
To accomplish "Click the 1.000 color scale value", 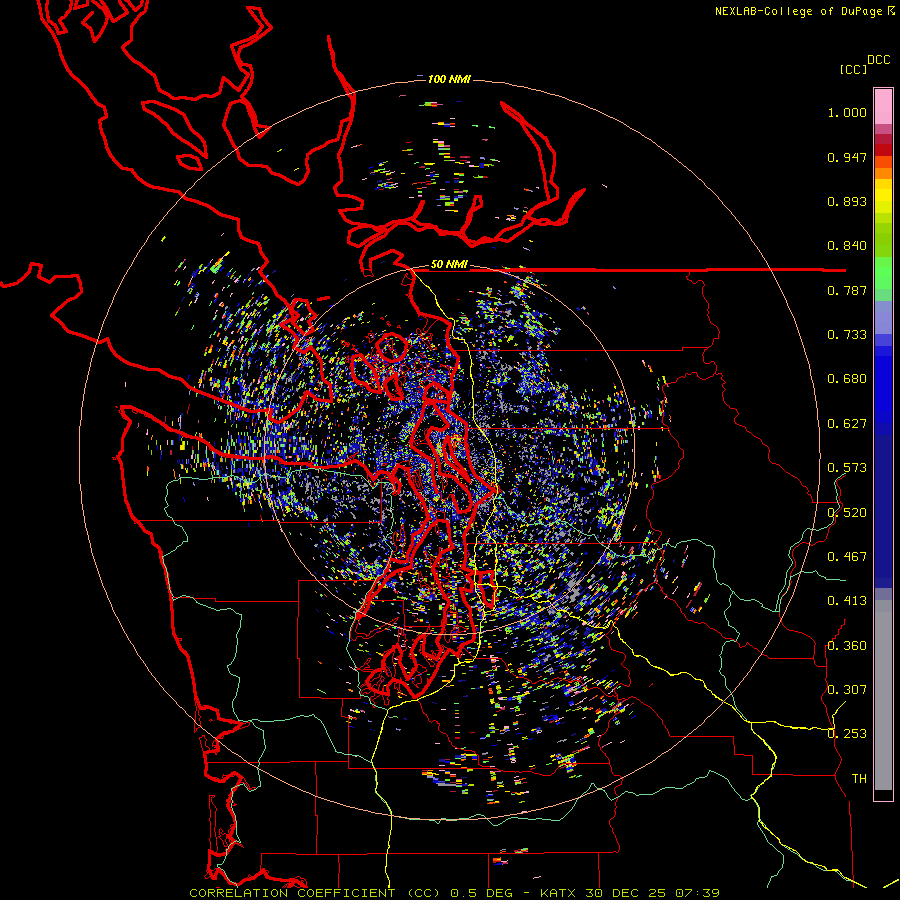I will point(847,112).
